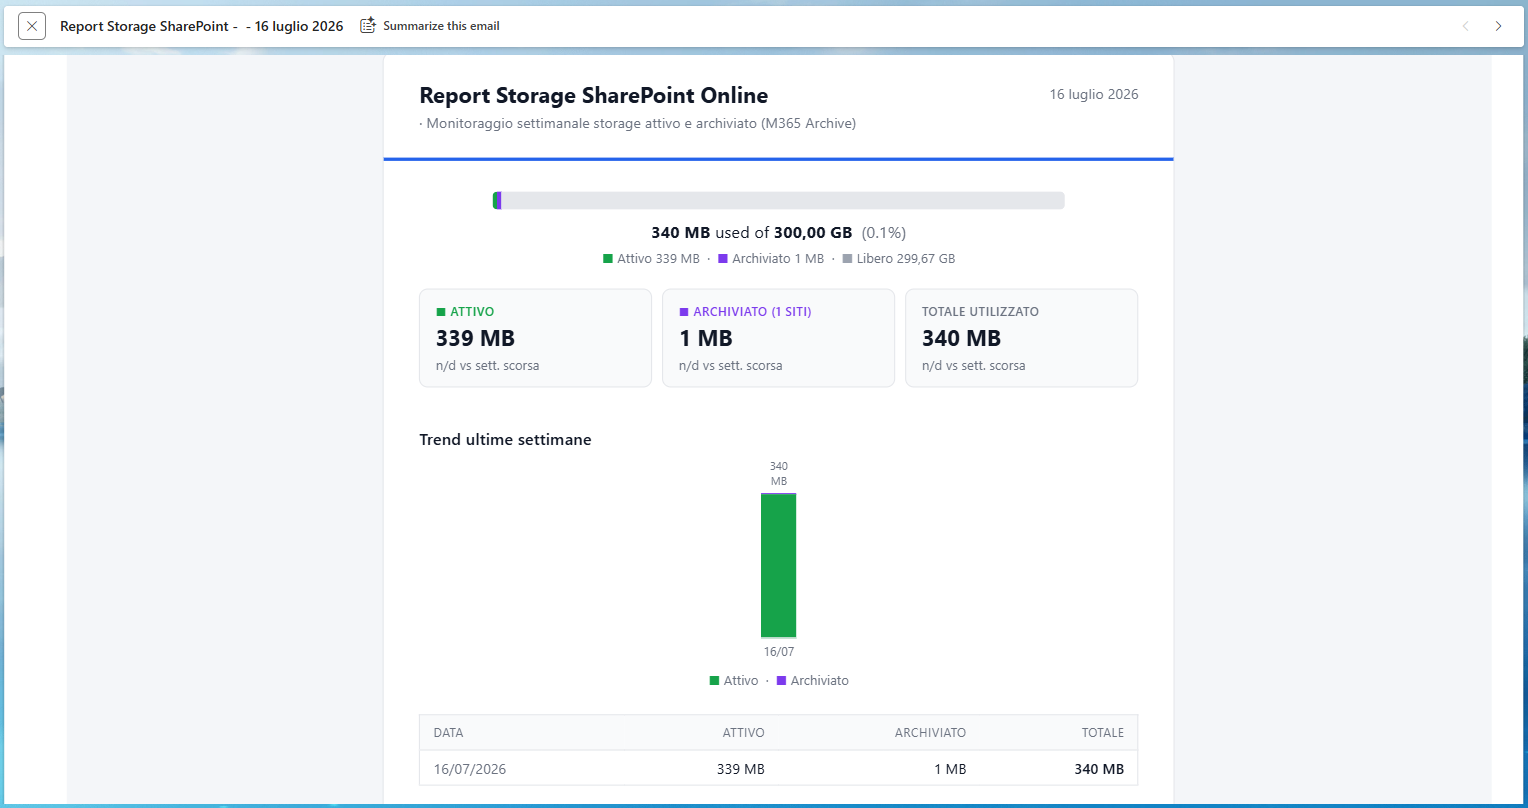
Task: Click the 'Trend ultime settimane' section heading
Action: coord(506,440)
